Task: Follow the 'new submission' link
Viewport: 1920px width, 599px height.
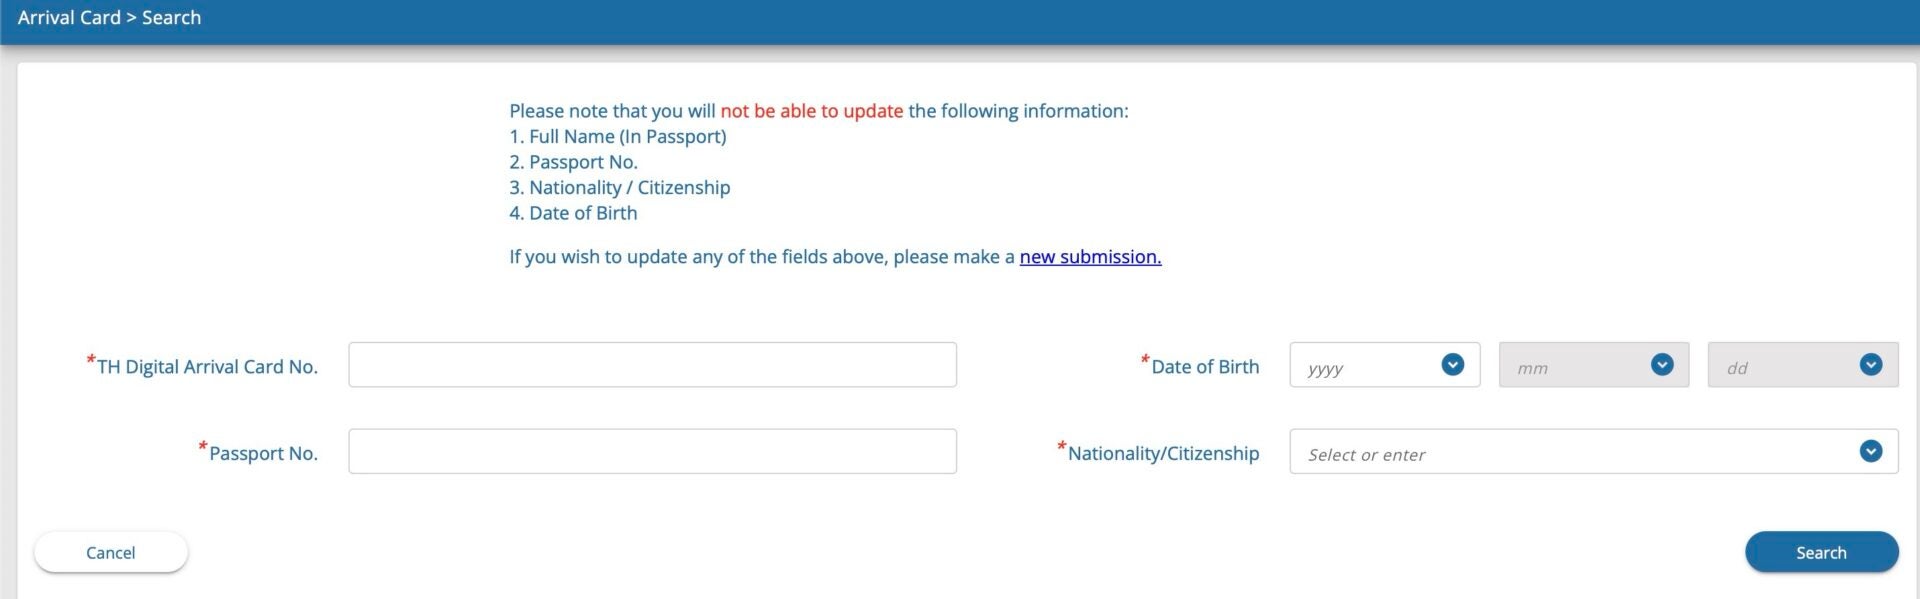Action: tap(1090, 257)
